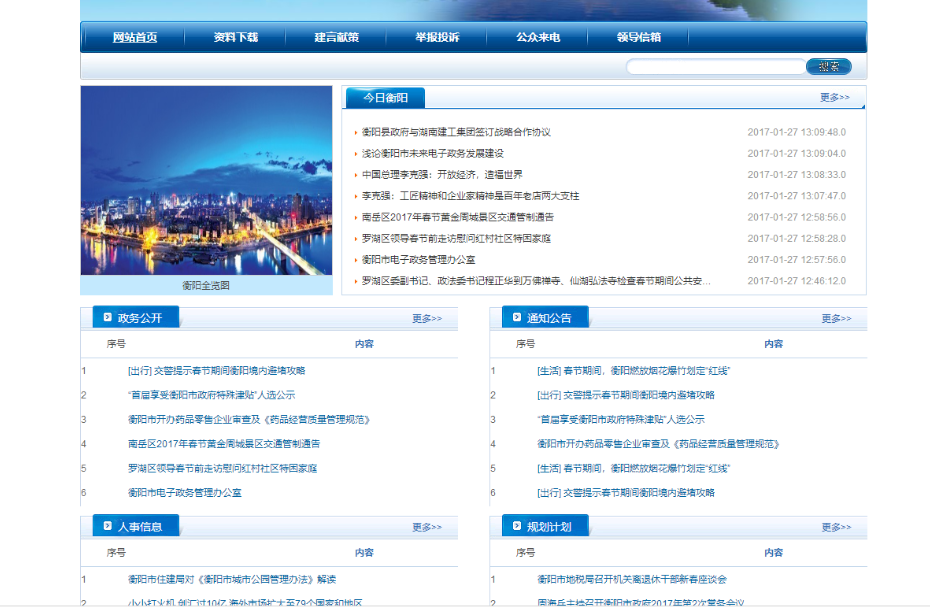Read 中国总理李克强：开放经济，造福世界 article
Image resolution: width=930 pixels, height=607 pixels.
coord(442,174)
